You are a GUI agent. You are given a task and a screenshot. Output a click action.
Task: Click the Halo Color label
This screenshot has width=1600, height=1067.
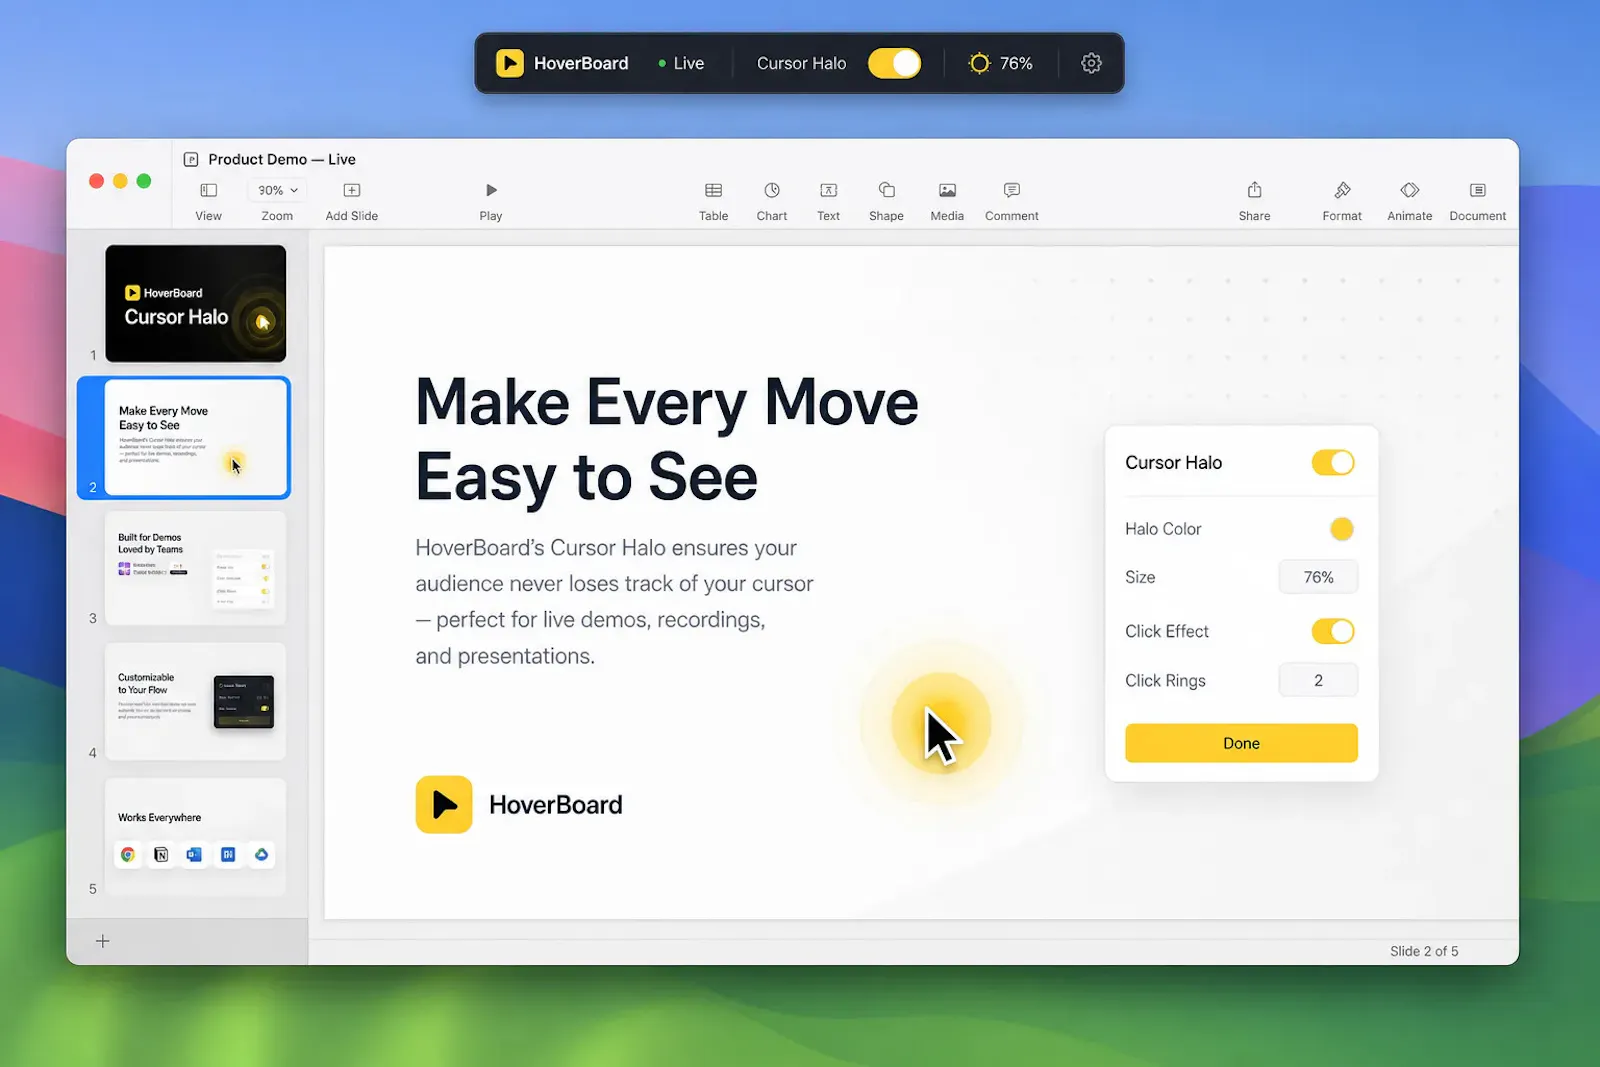click(1163, 529)
